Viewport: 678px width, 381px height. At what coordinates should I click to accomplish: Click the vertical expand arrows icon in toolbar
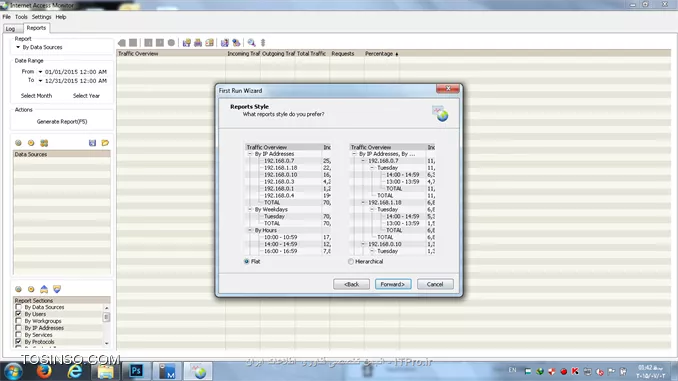[263, 43]
